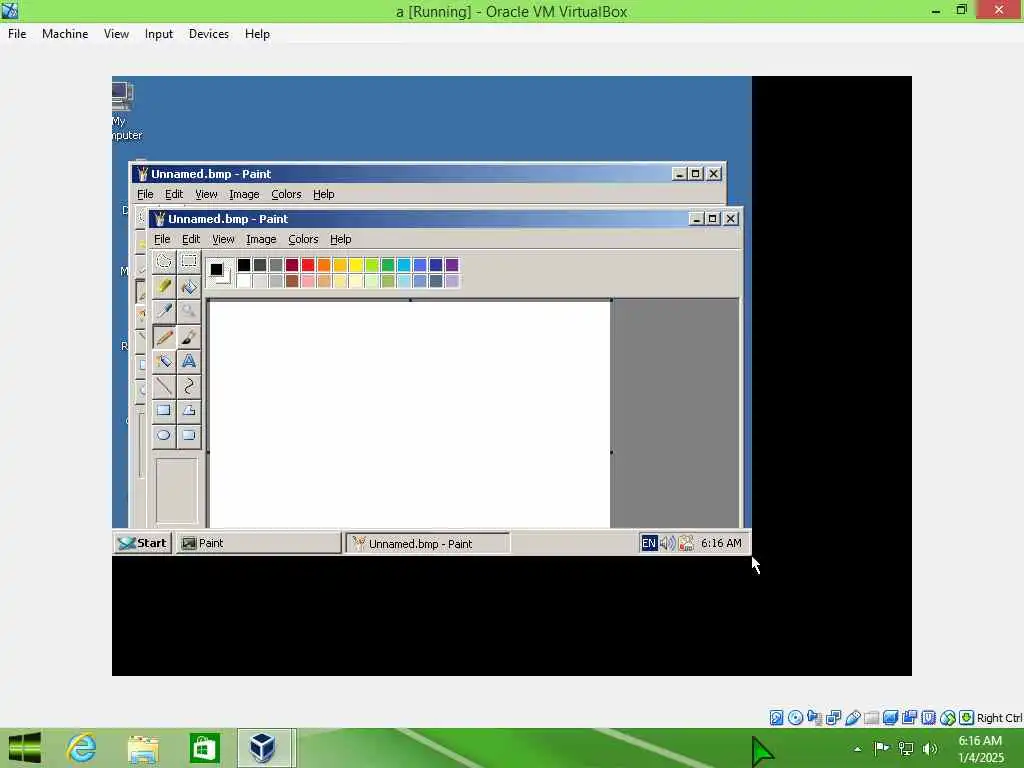Choose the Curve tool
Screen dimensions: 1024x768
[x=189, y=386]
